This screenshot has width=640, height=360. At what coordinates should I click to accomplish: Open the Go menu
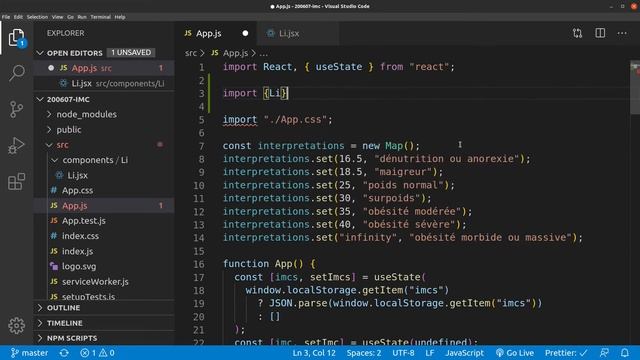pyautogui.click(x=70, y=17)
